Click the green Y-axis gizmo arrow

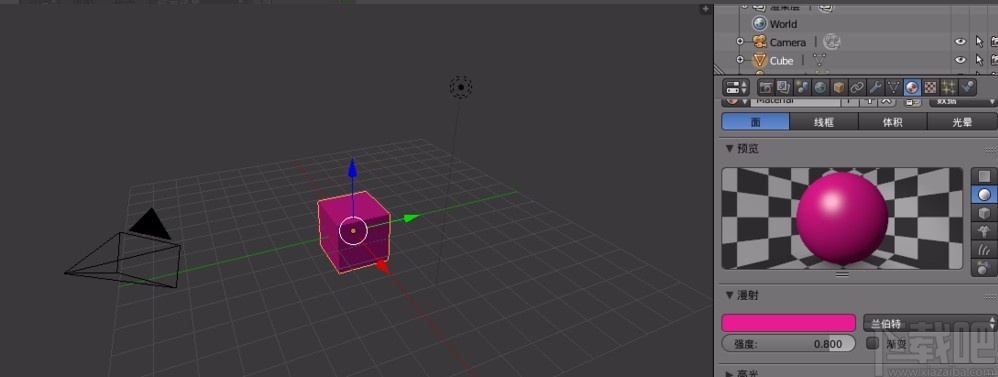click(411, 218)
